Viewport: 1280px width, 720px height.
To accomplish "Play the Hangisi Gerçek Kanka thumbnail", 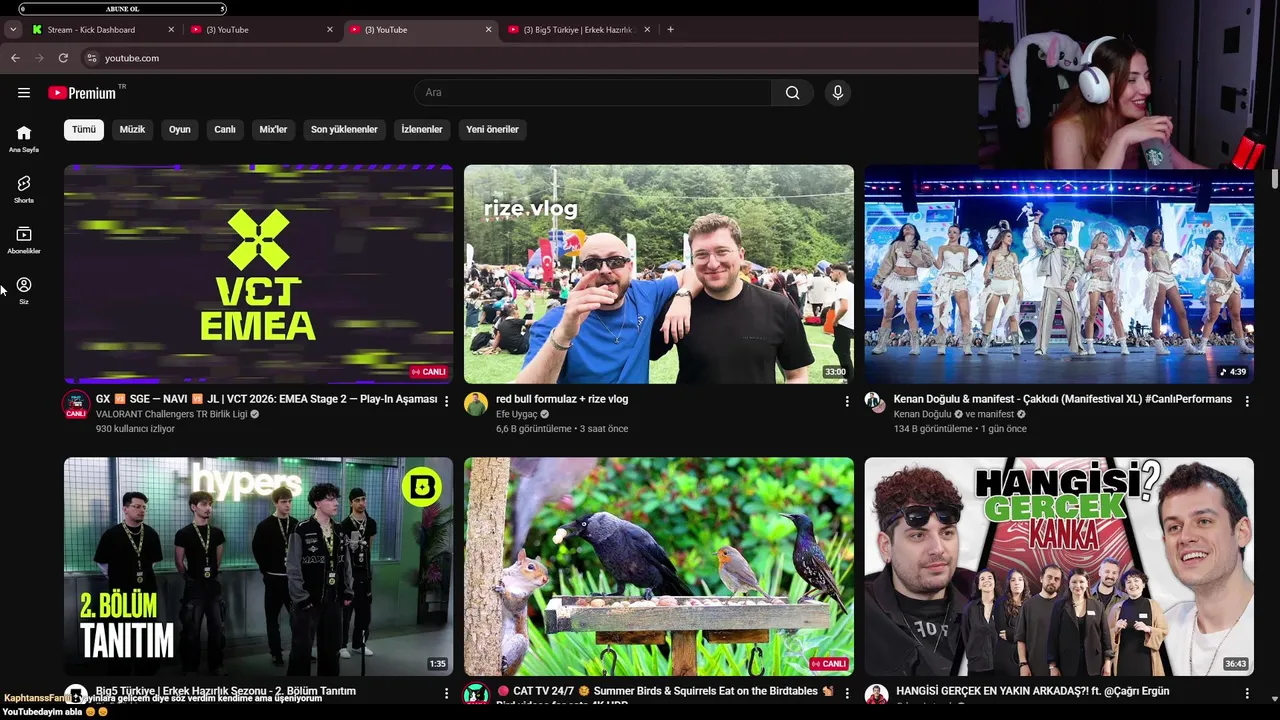I will tap(1059, 567).
